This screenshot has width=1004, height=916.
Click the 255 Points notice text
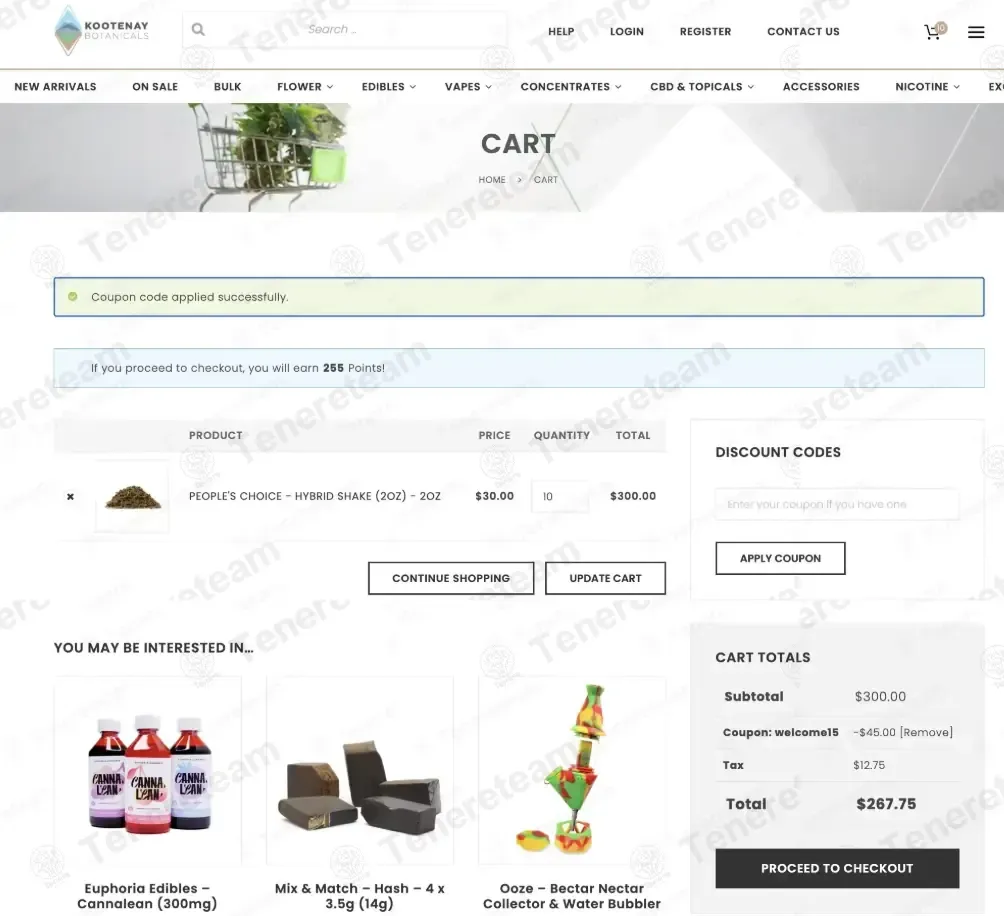(x=238, y=368)
